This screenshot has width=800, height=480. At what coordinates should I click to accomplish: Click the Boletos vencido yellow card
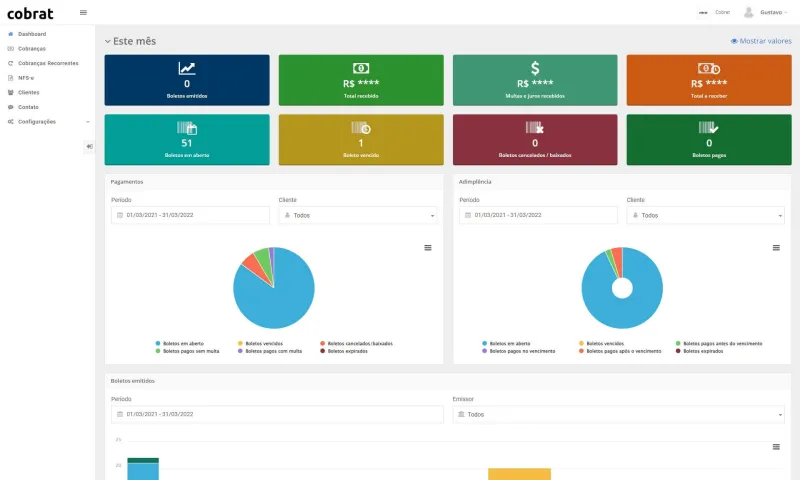pyautogui.click(x=361, y=139)
